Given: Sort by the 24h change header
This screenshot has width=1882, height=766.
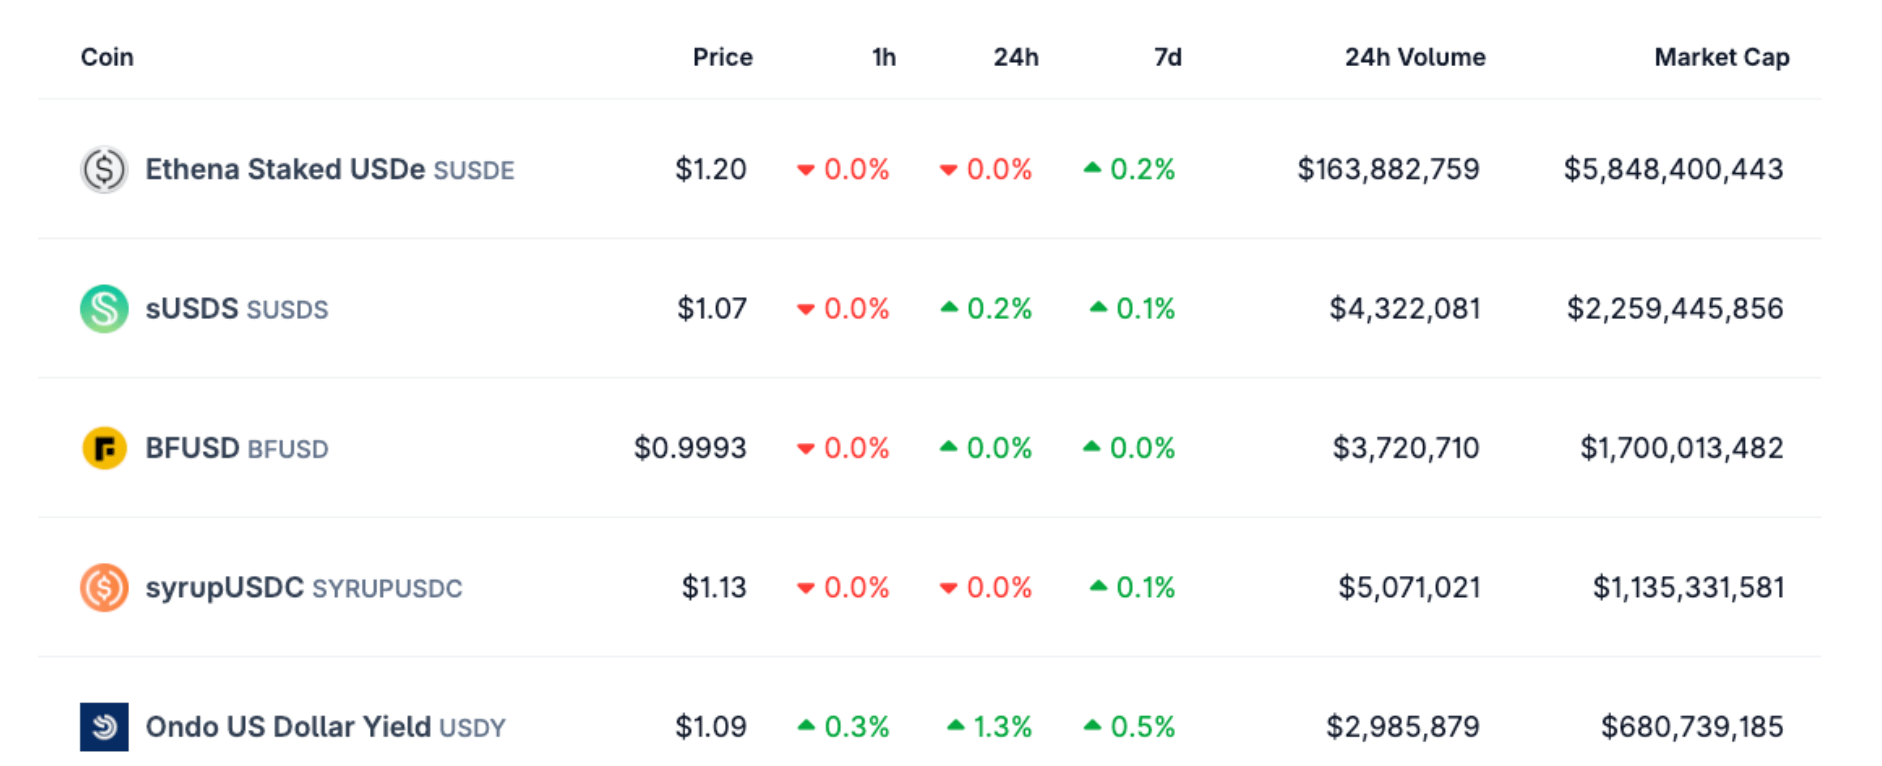Looking at the screenshot, I should (x=1015, y=57).
